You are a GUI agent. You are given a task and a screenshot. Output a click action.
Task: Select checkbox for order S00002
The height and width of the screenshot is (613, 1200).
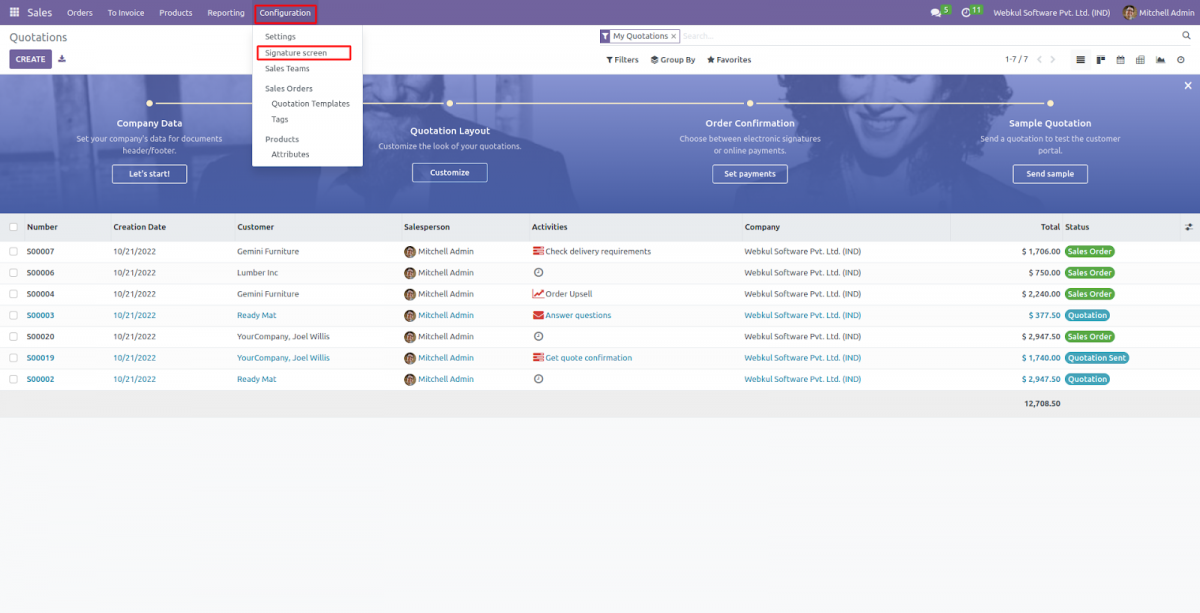click(14, 379)
